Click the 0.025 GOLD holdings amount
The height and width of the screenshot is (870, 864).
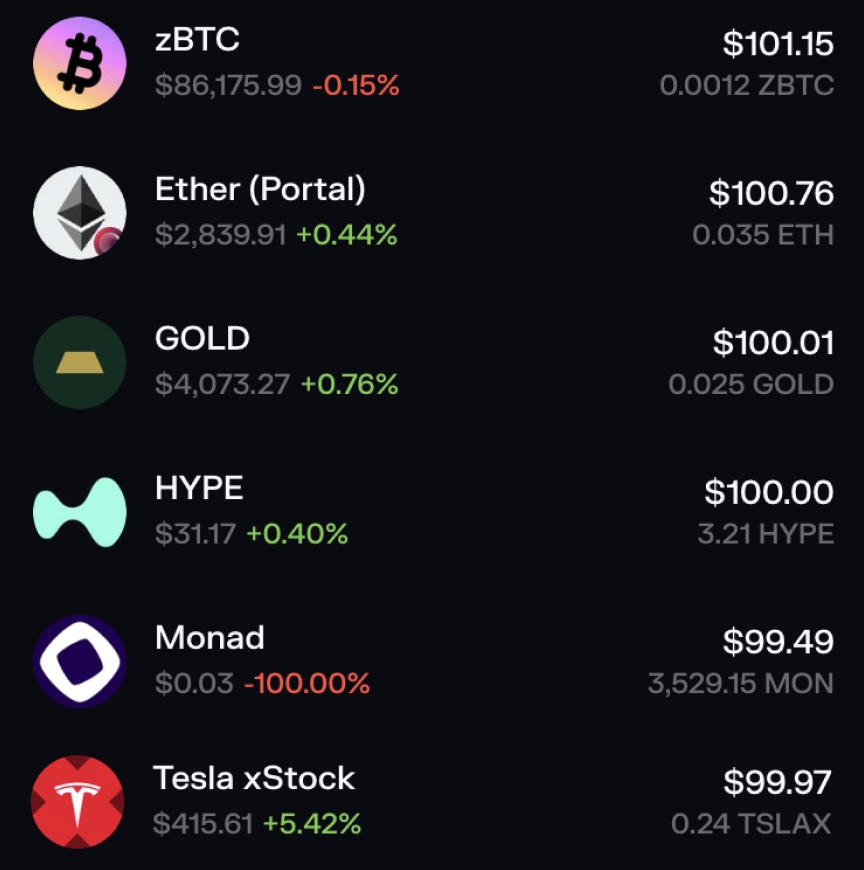(x=751, y=384)
